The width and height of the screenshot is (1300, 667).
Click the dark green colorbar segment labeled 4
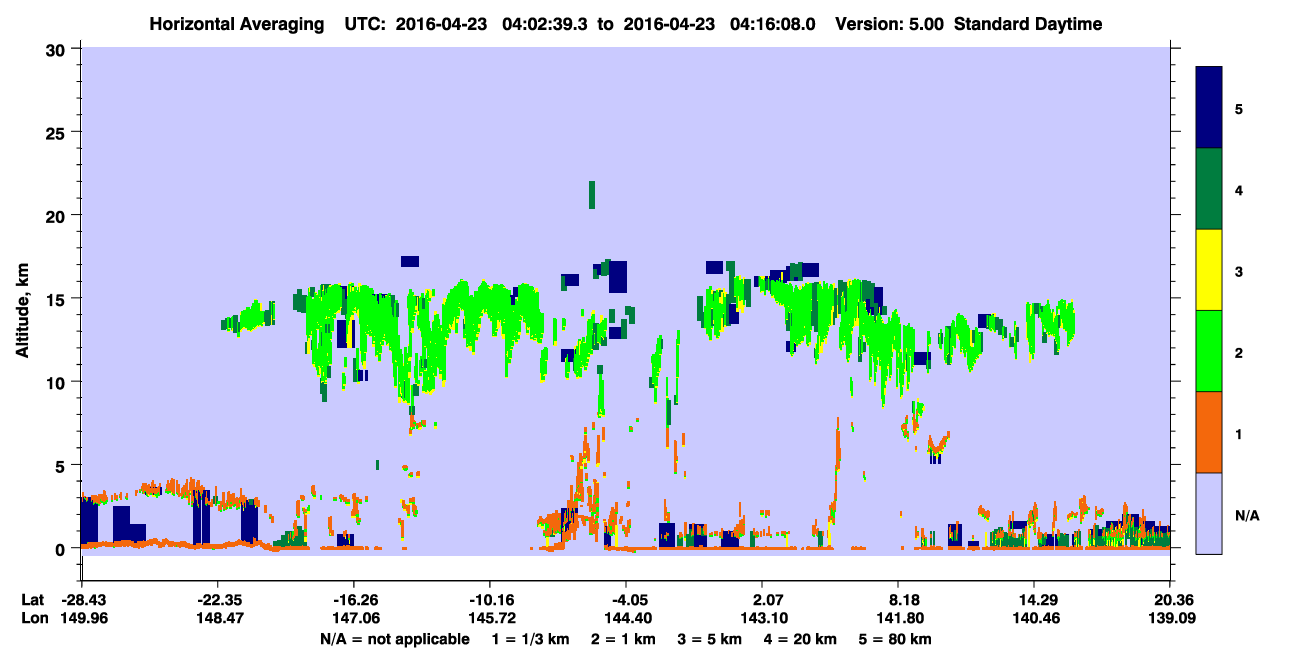[1209, 189]
